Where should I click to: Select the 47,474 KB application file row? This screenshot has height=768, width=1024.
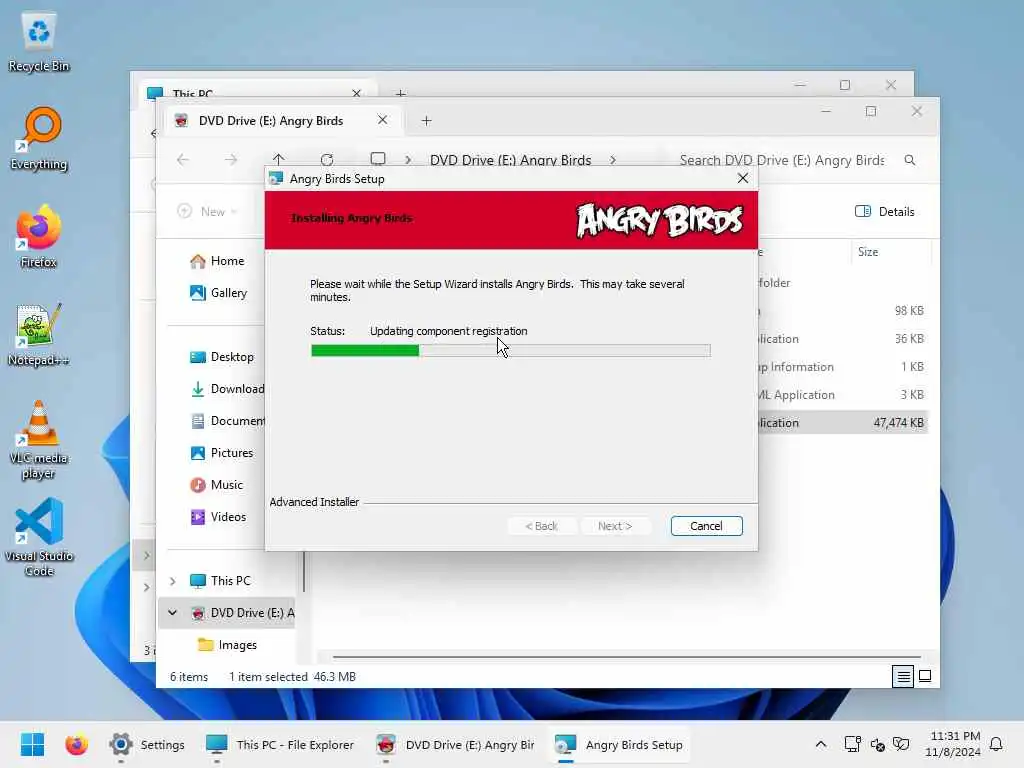click(842, 423)
